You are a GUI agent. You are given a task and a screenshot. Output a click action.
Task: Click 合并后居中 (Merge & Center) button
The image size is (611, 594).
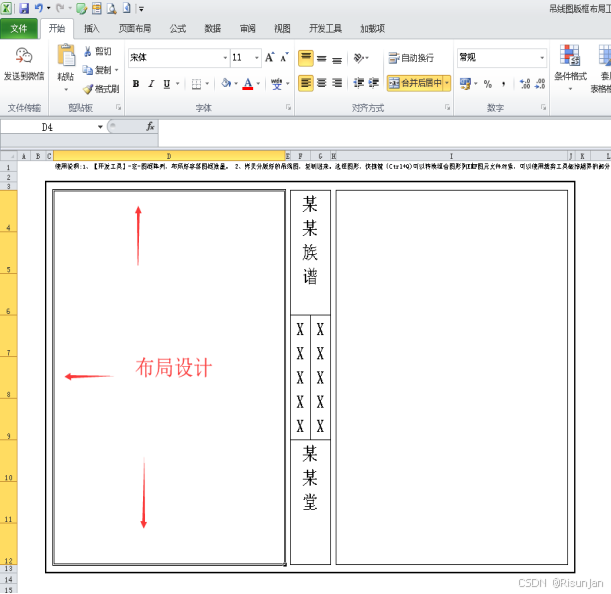pos(415,83)
